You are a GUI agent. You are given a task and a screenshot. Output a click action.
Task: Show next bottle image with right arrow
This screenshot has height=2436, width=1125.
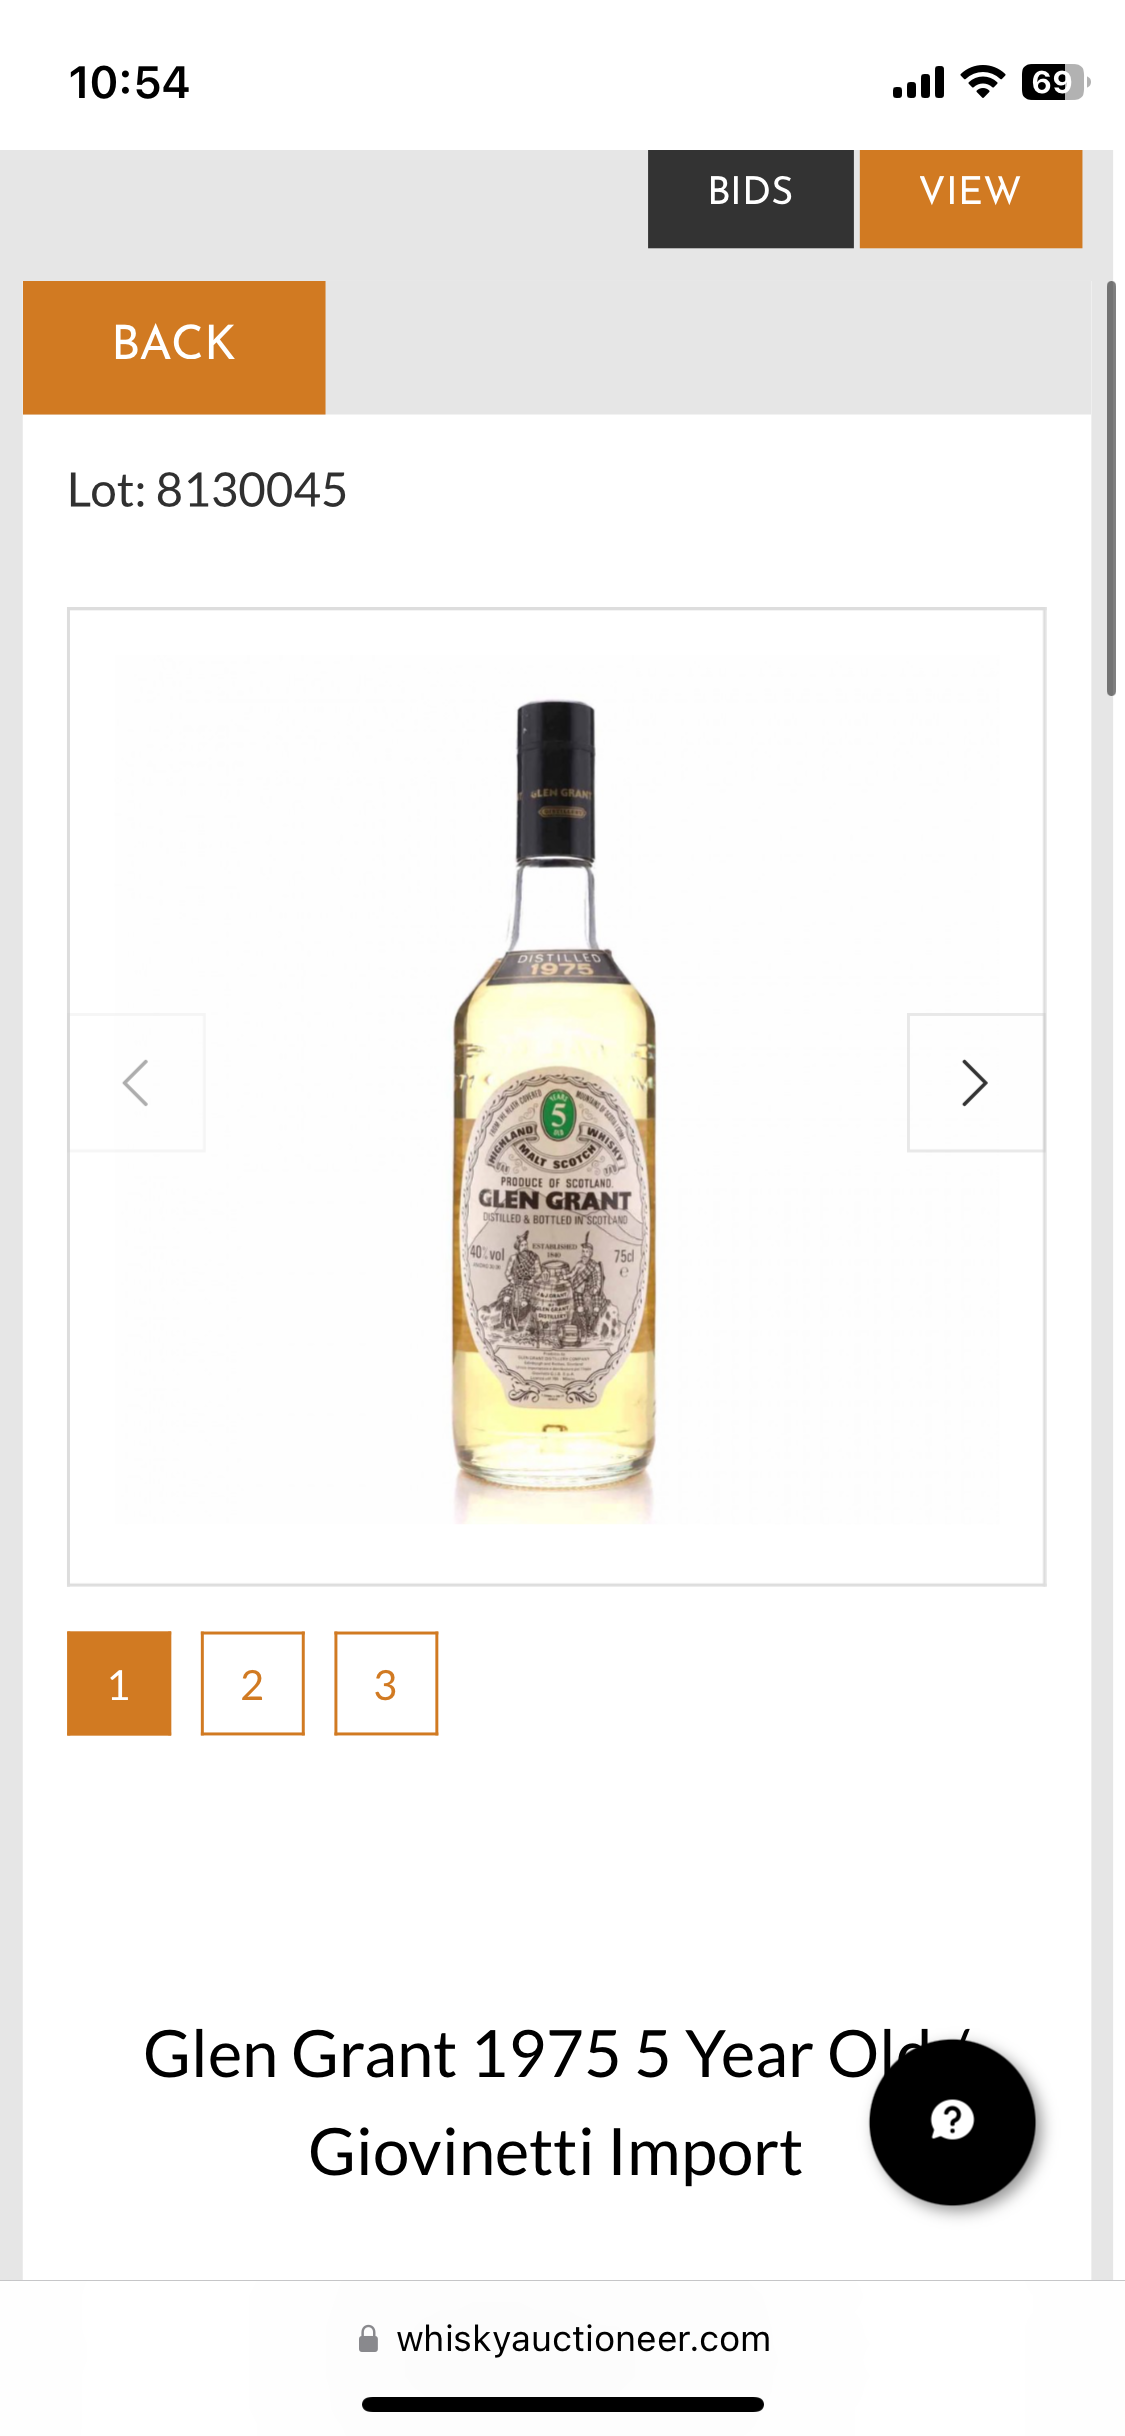pyautogui.click(x=975, y=1083)
